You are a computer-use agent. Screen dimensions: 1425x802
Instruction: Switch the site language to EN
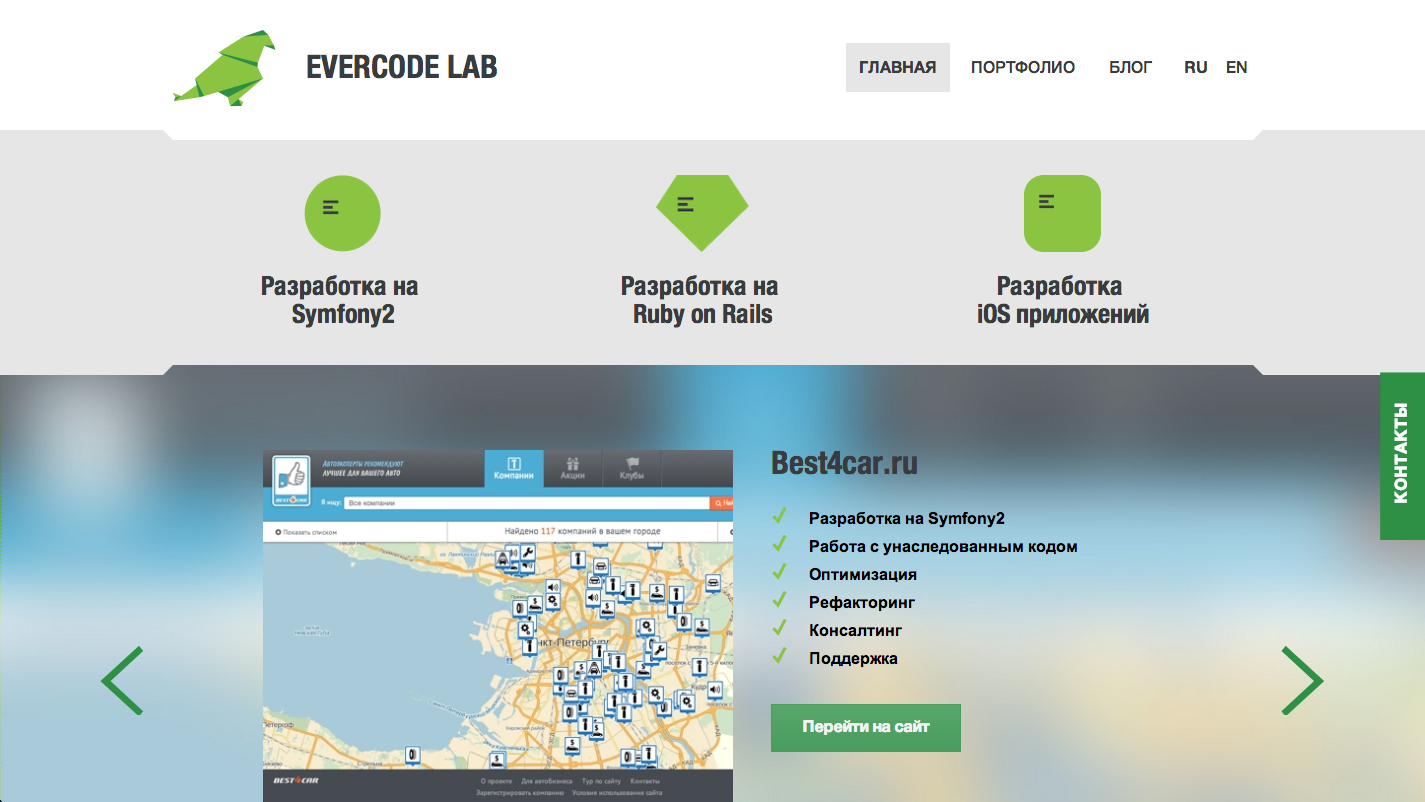point(1237,68)
